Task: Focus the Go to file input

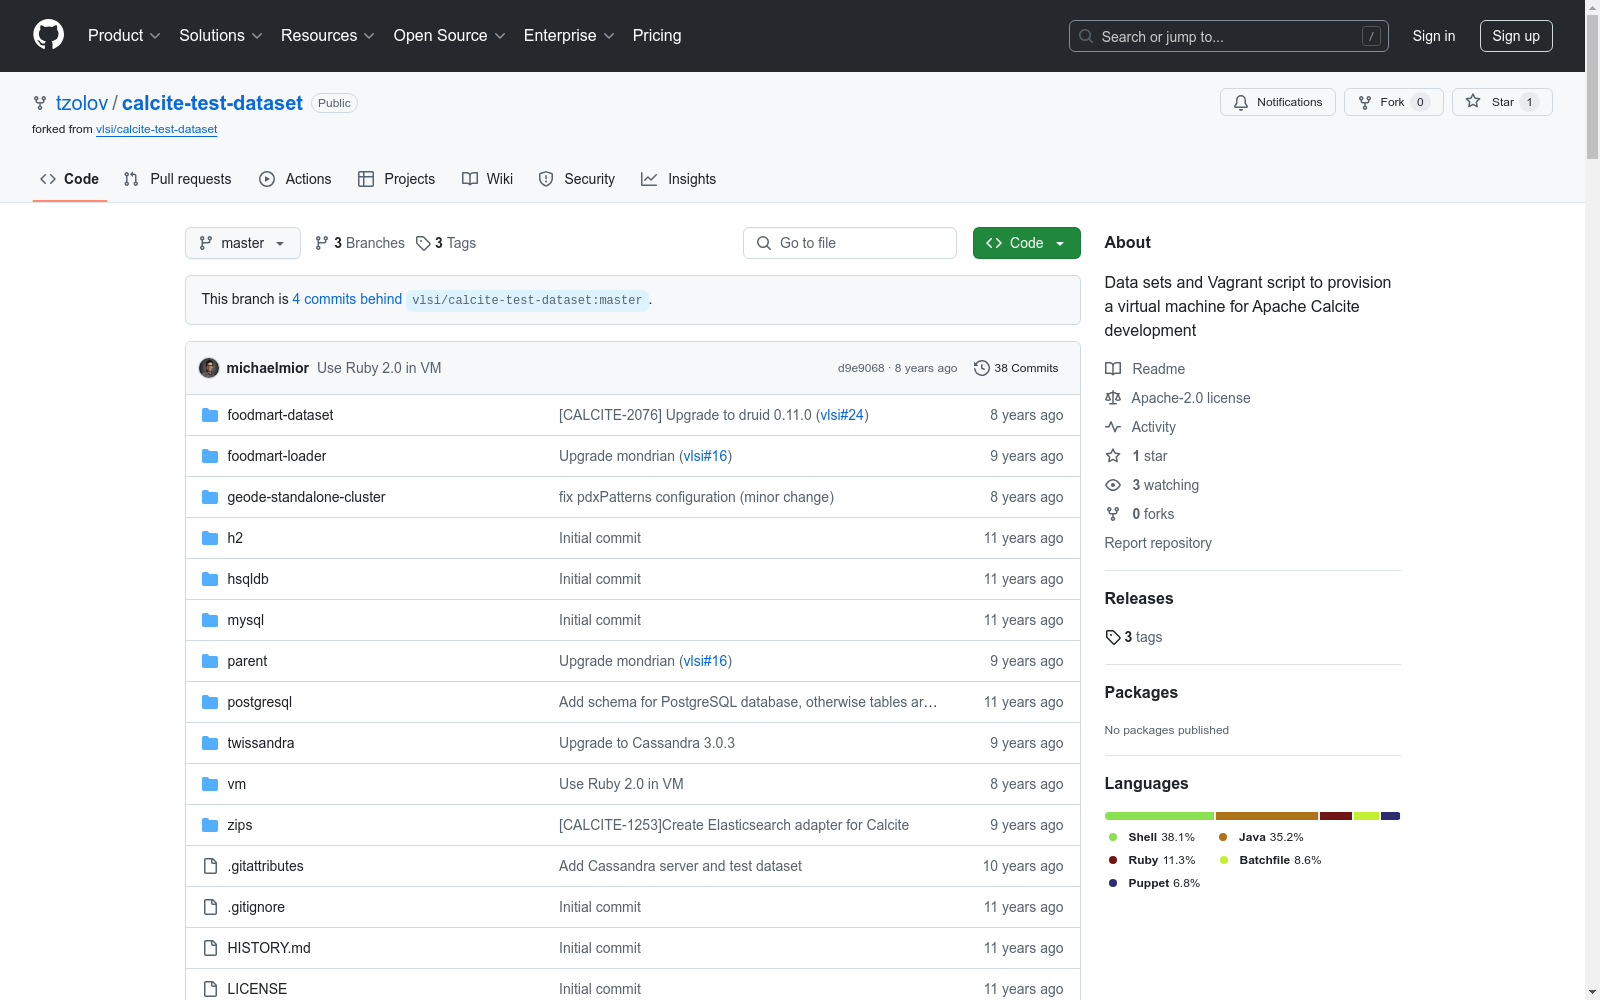Action: click(850, 243)
